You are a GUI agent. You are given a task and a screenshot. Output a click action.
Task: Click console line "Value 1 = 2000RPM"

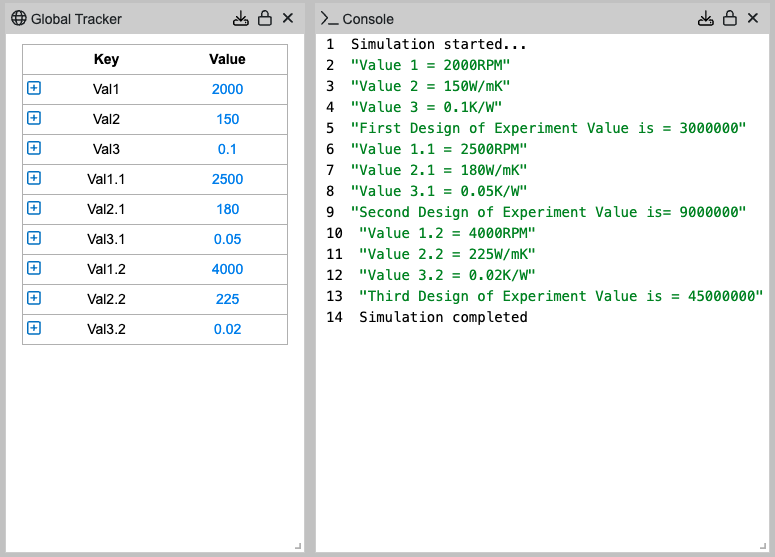(430, 65)
